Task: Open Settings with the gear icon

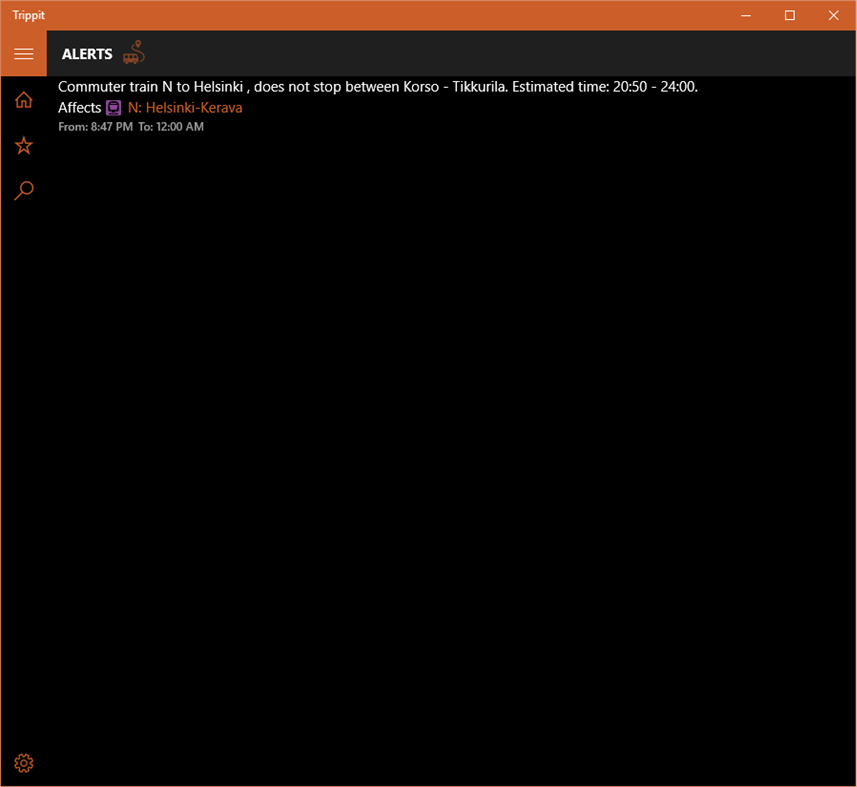Action: (23, 762)
